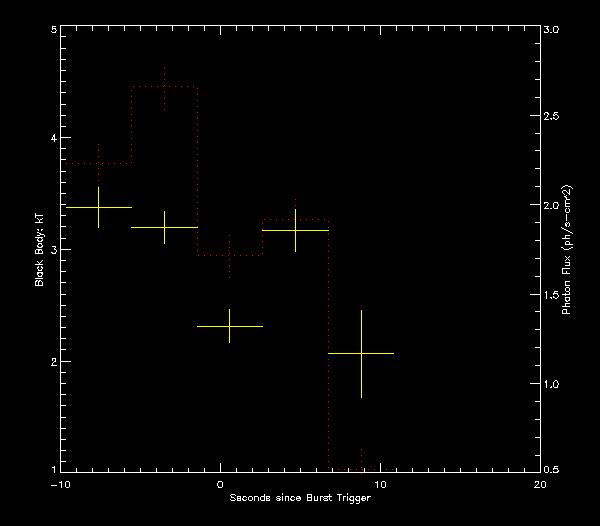Image resolution: width=600 pixels, height=526 pixels.
Task: Select the right axis tick label '1.5'
Action: point(552,295)
